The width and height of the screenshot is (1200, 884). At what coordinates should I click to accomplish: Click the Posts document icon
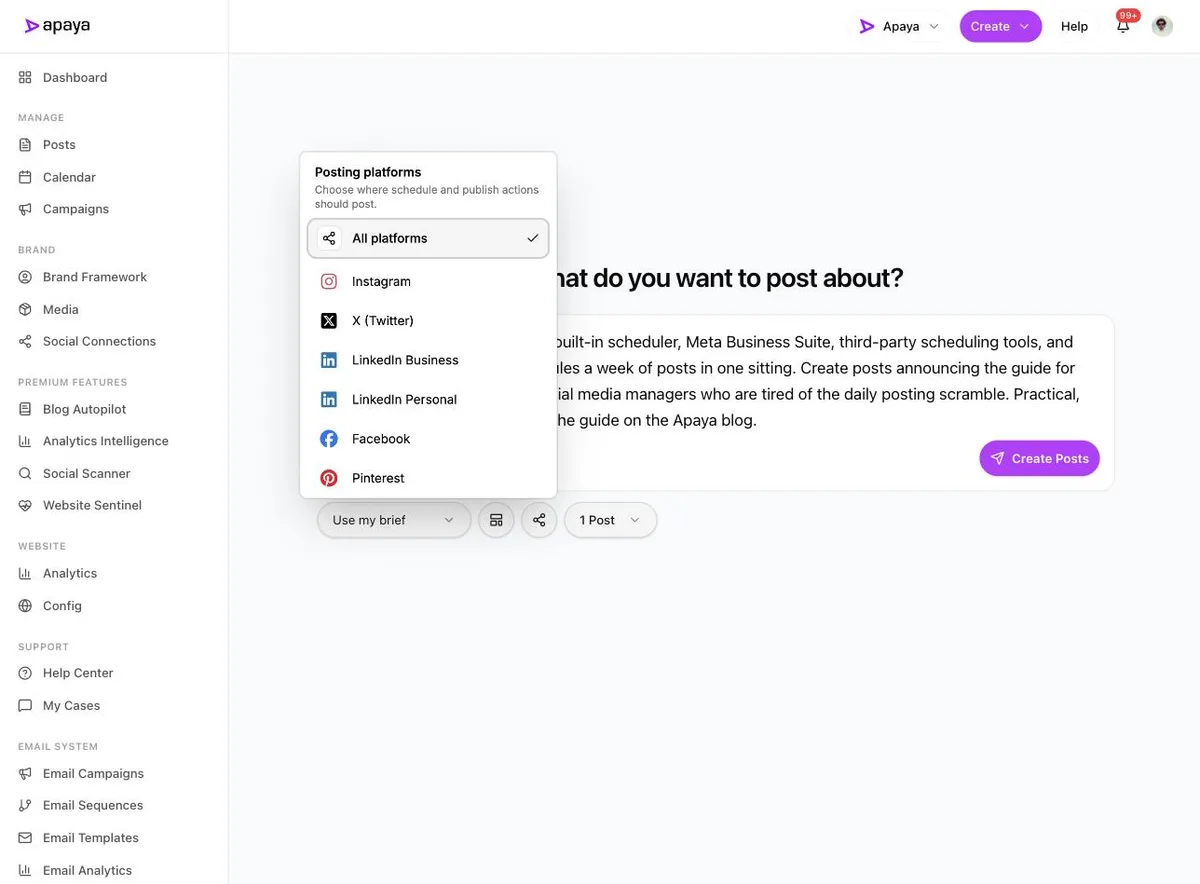(25, 145)
